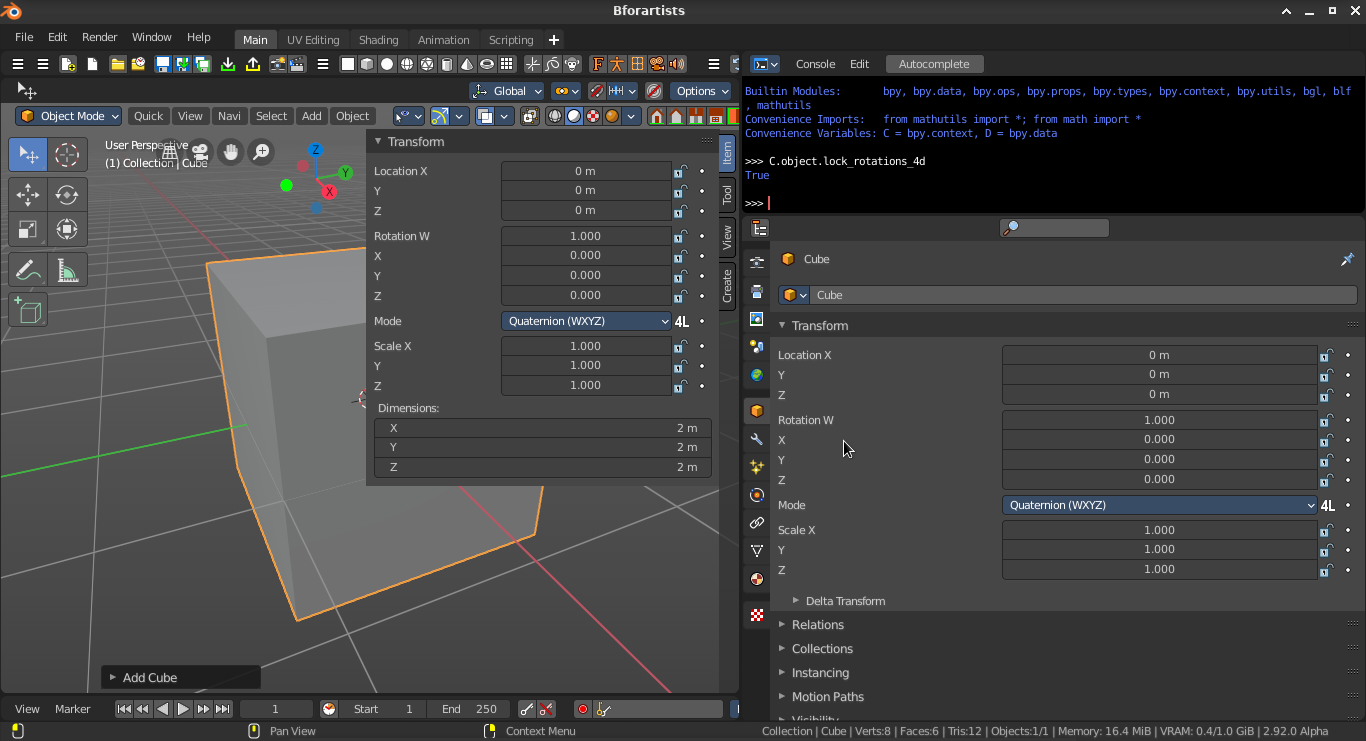
Task: Open the Global transform orientation dropdown
Action: pos(507,91)
